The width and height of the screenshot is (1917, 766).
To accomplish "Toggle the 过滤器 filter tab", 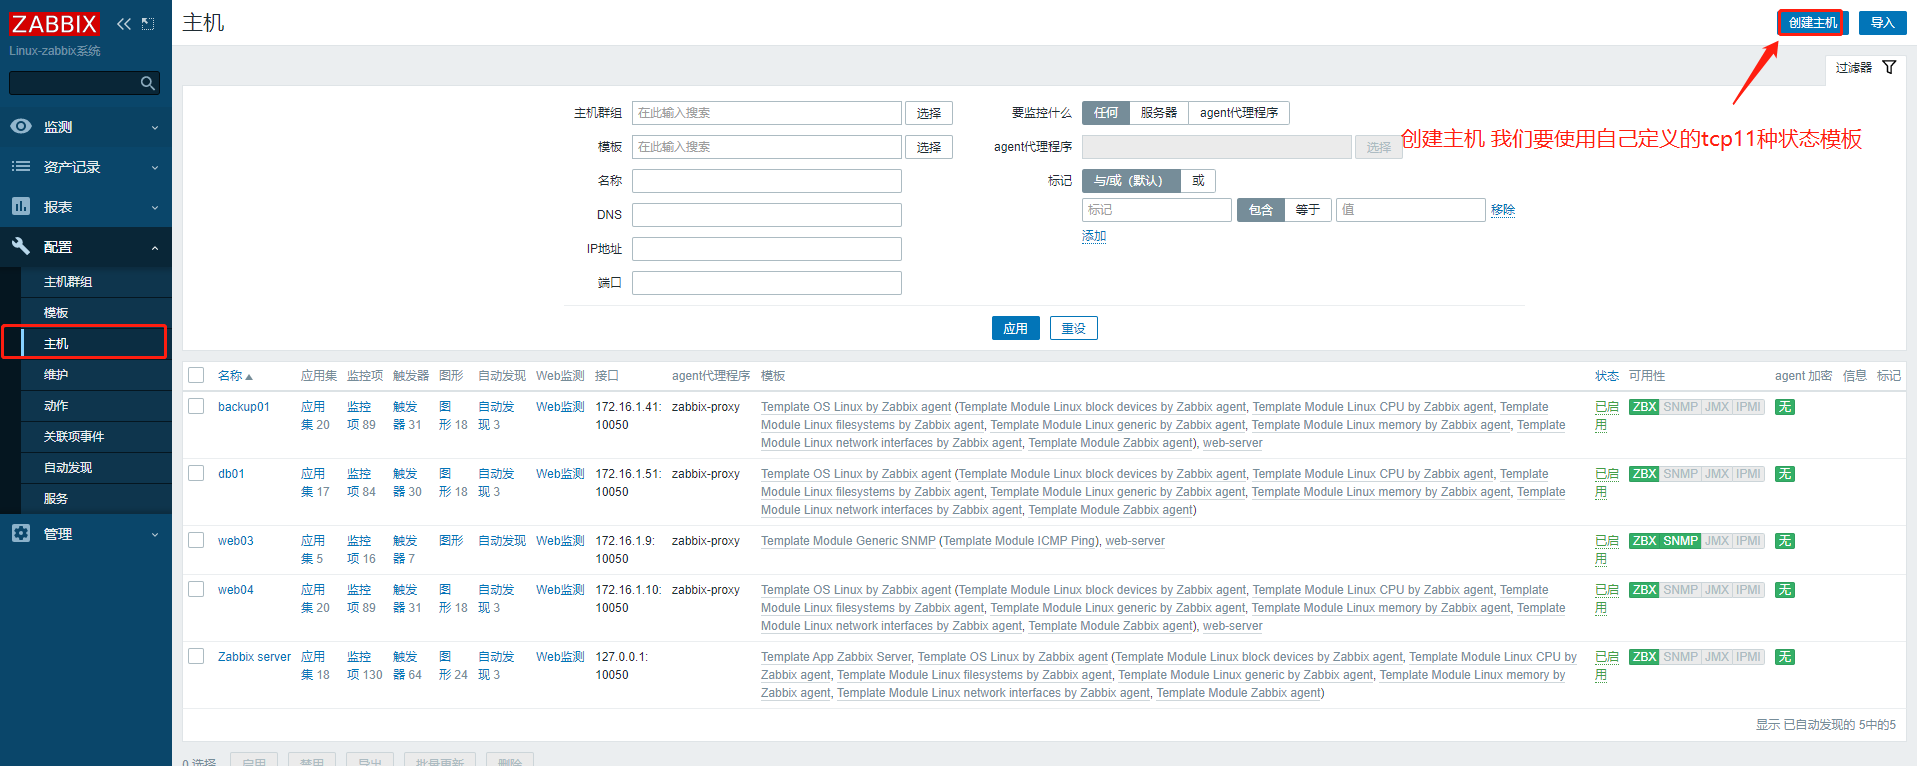I will 1865,68.
